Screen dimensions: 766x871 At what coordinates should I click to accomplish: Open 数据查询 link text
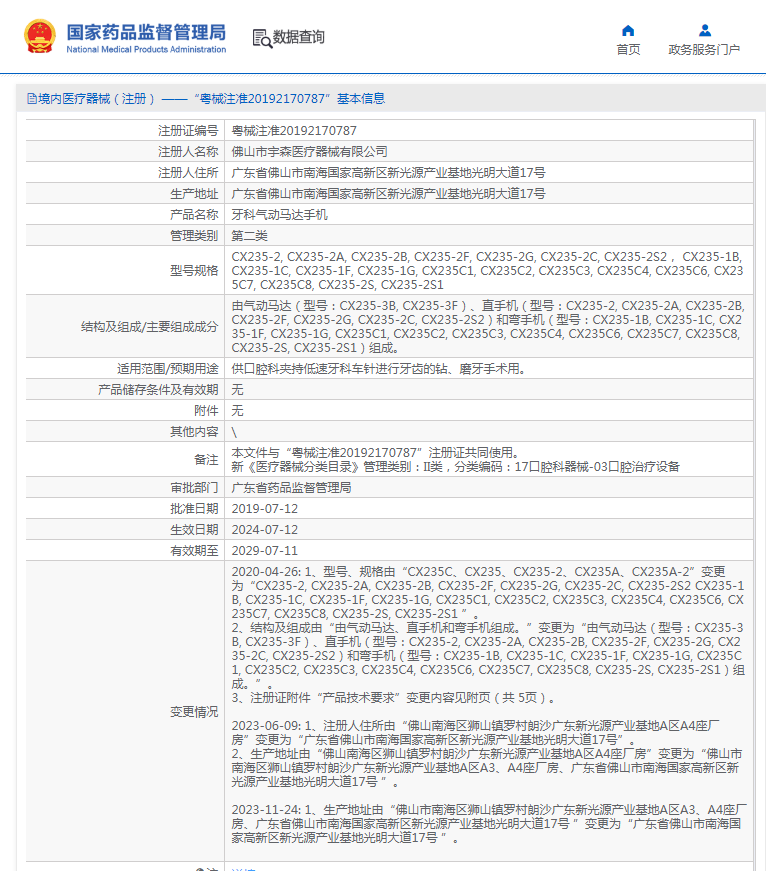(298, 37)
